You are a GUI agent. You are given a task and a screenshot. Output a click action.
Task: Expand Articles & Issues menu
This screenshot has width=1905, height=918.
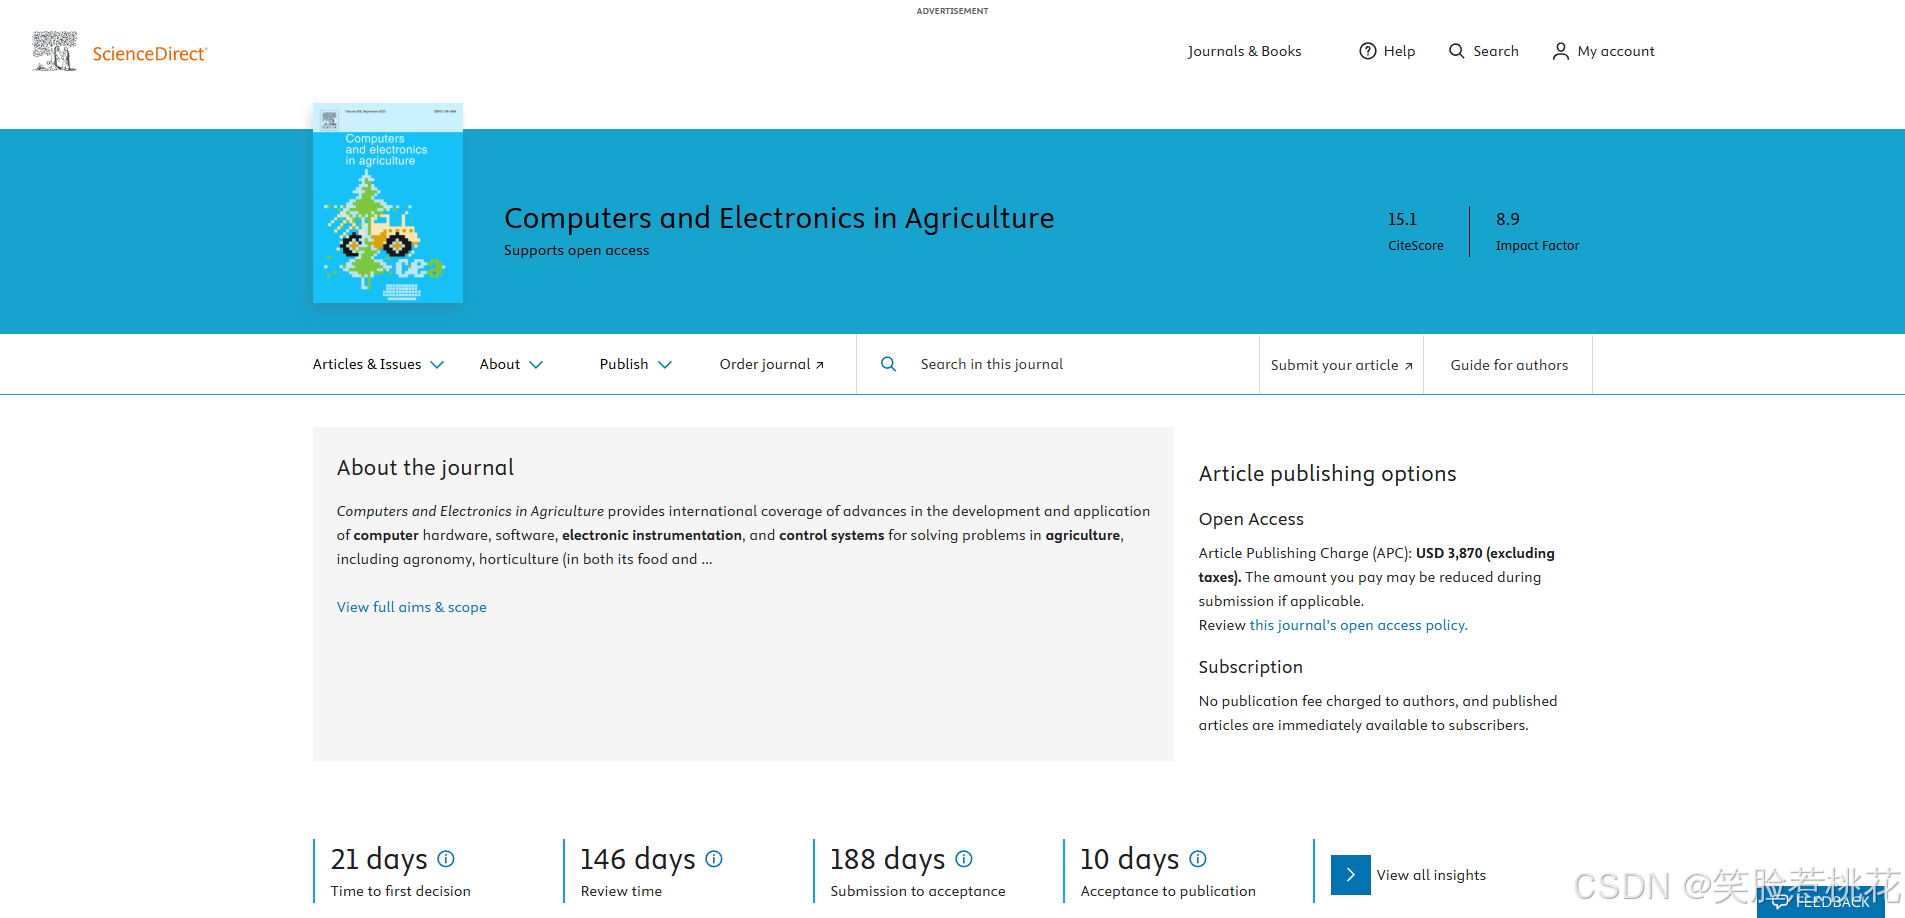[x=378, y=364]
